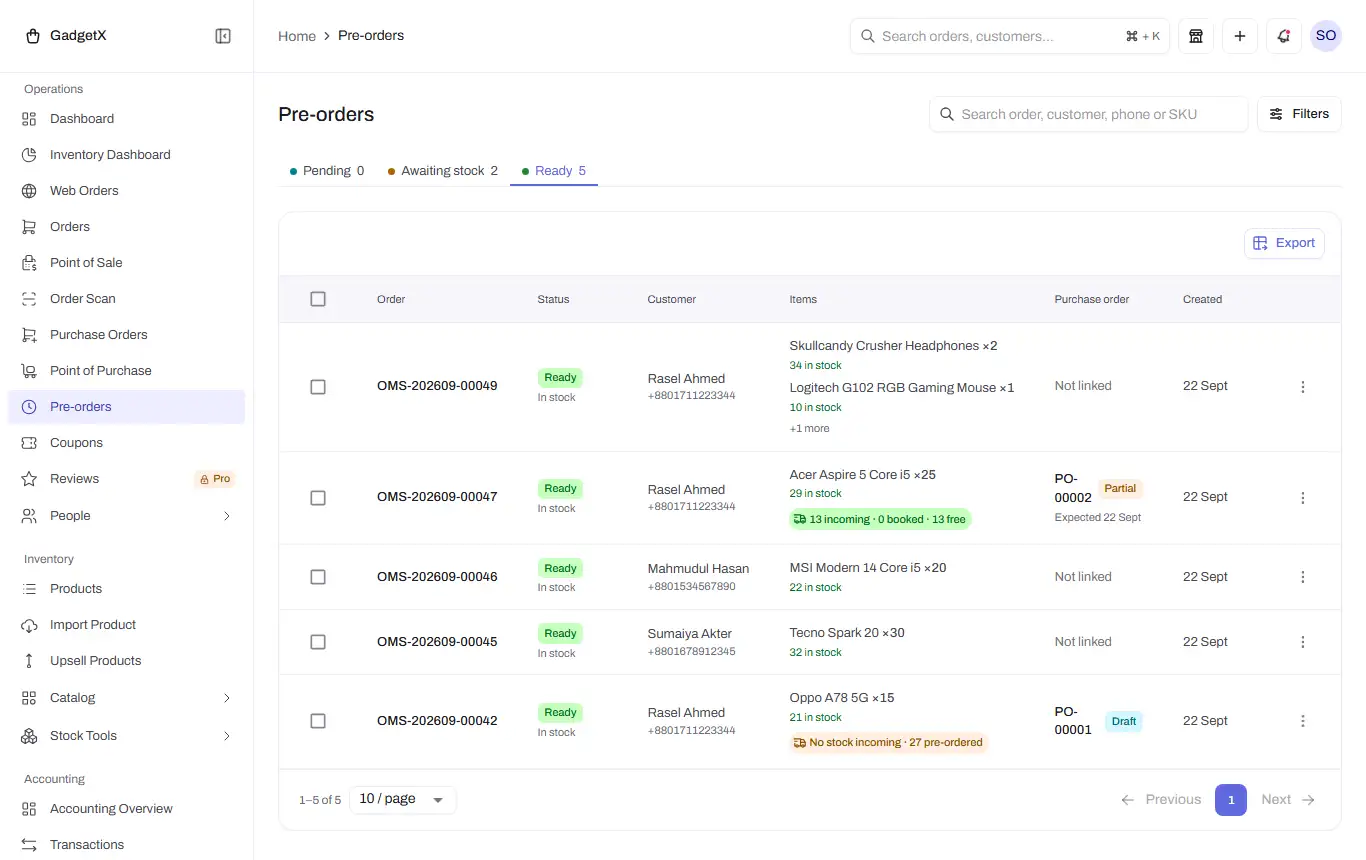1366x860 pixels.
Task: Select order OMS-202609-00049 checkbox
Action: pos(318,387)
